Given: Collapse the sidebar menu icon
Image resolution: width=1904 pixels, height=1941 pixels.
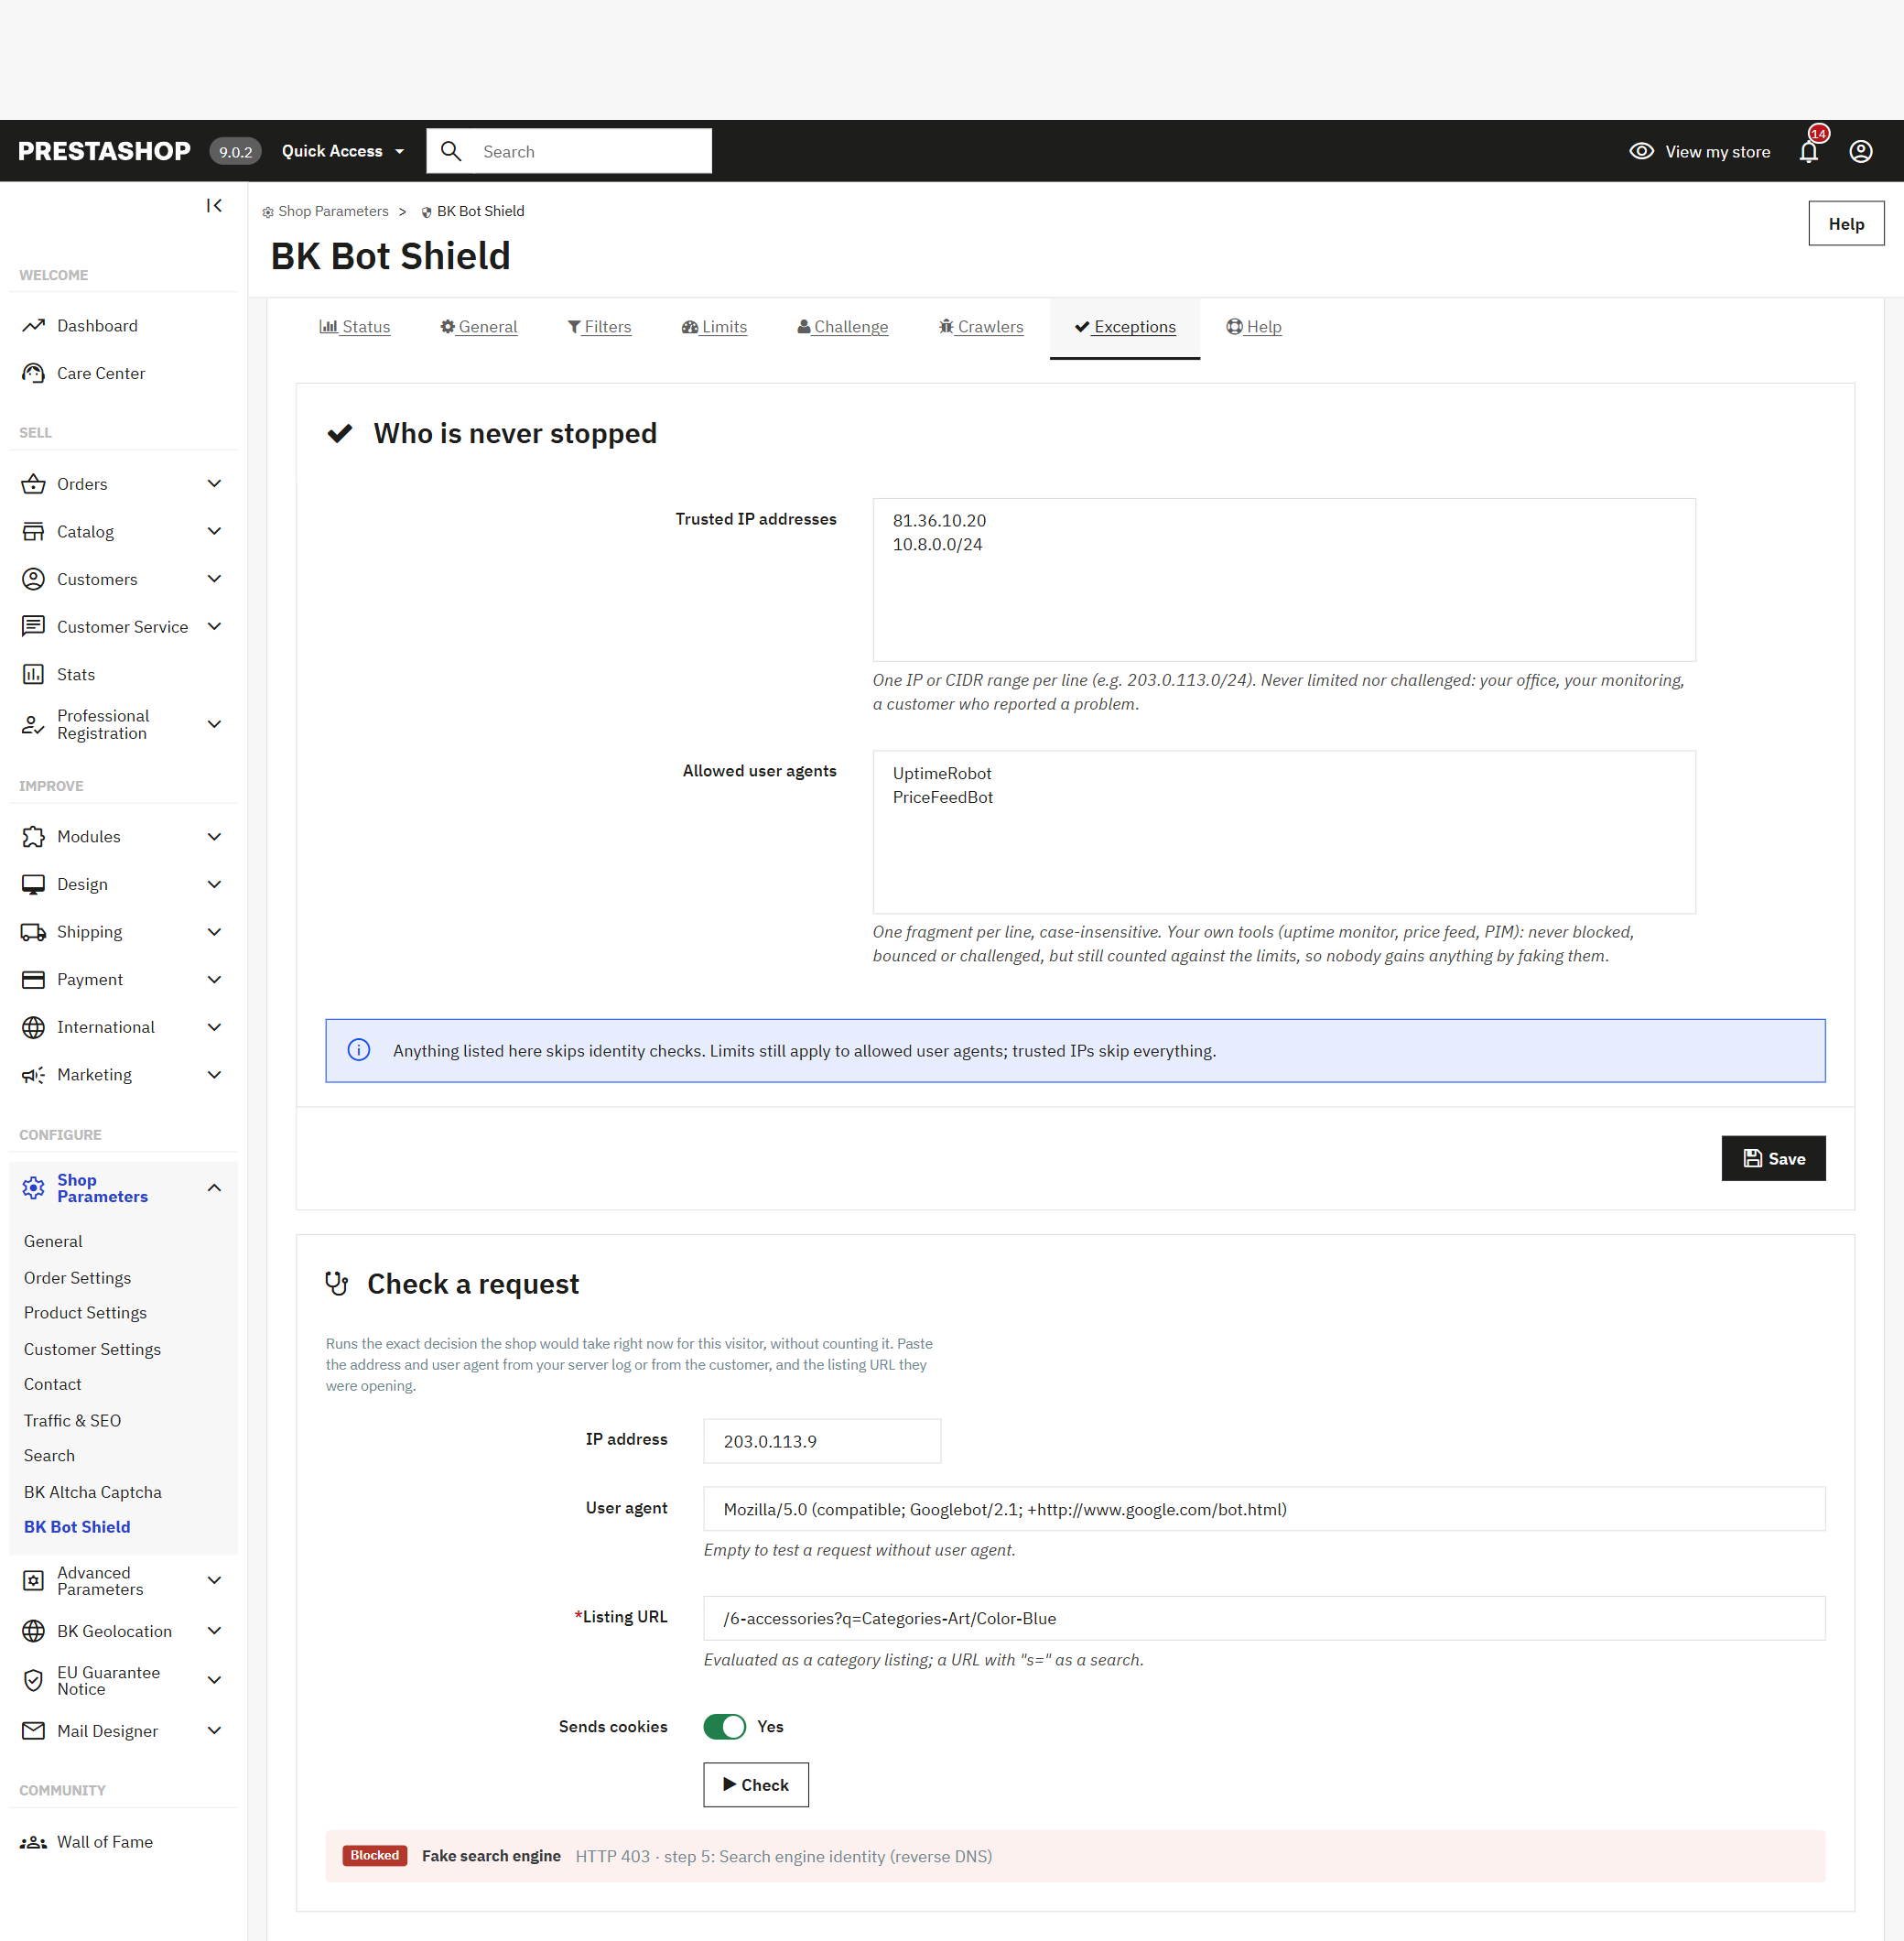Looking at the screenshot, I should click(214, 206).
